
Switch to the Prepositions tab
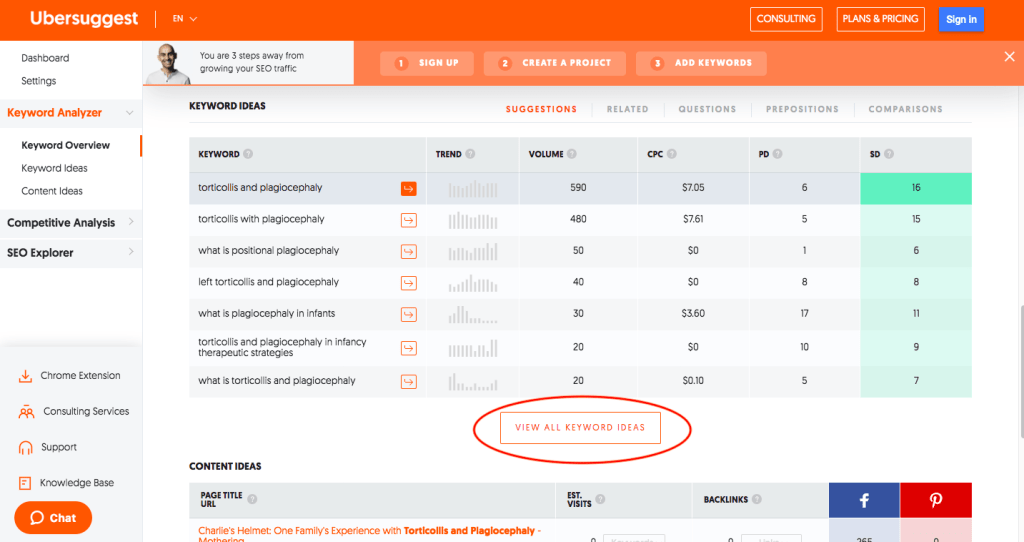tap(802, 109)
